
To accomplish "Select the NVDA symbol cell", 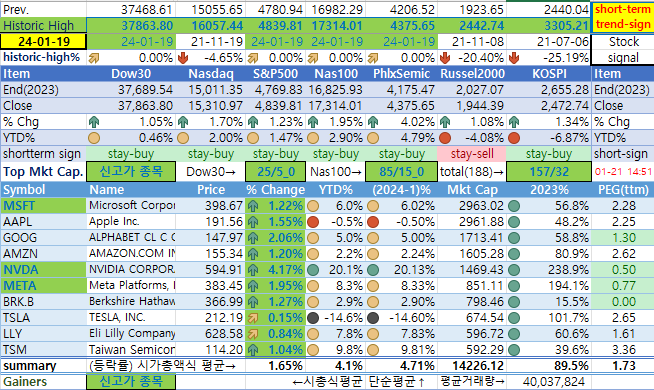I will 43,270.
